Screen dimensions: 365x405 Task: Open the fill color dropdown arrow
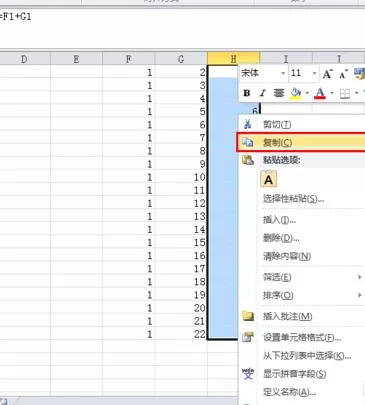pyautogui.click(x=307, y=93)
